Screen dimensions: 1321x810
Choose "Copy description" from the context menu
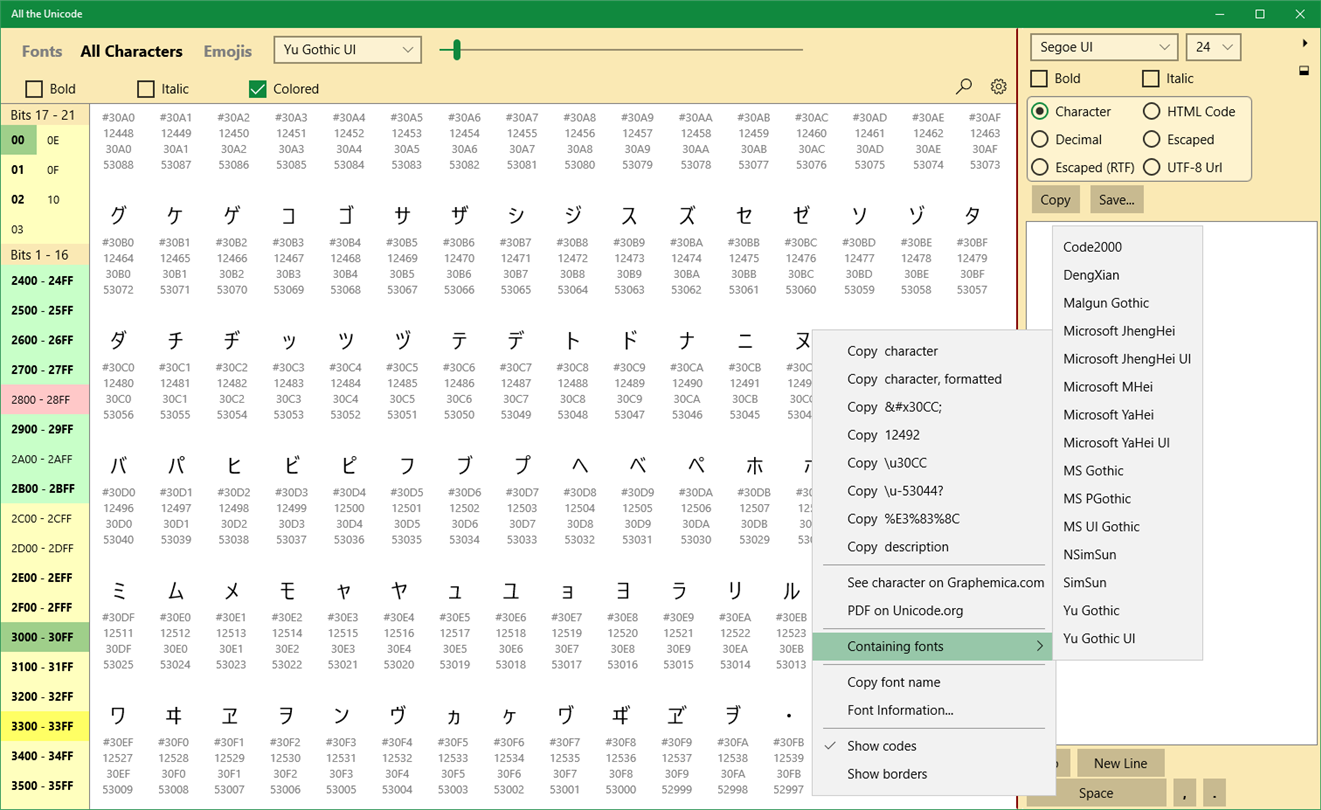[897, 547]
